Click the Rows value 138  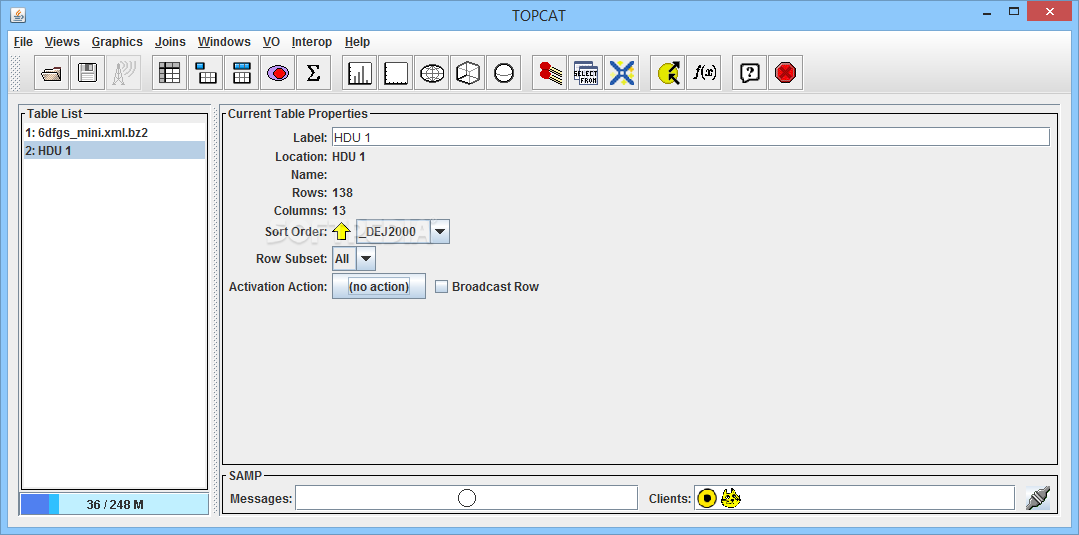(343, 193)
